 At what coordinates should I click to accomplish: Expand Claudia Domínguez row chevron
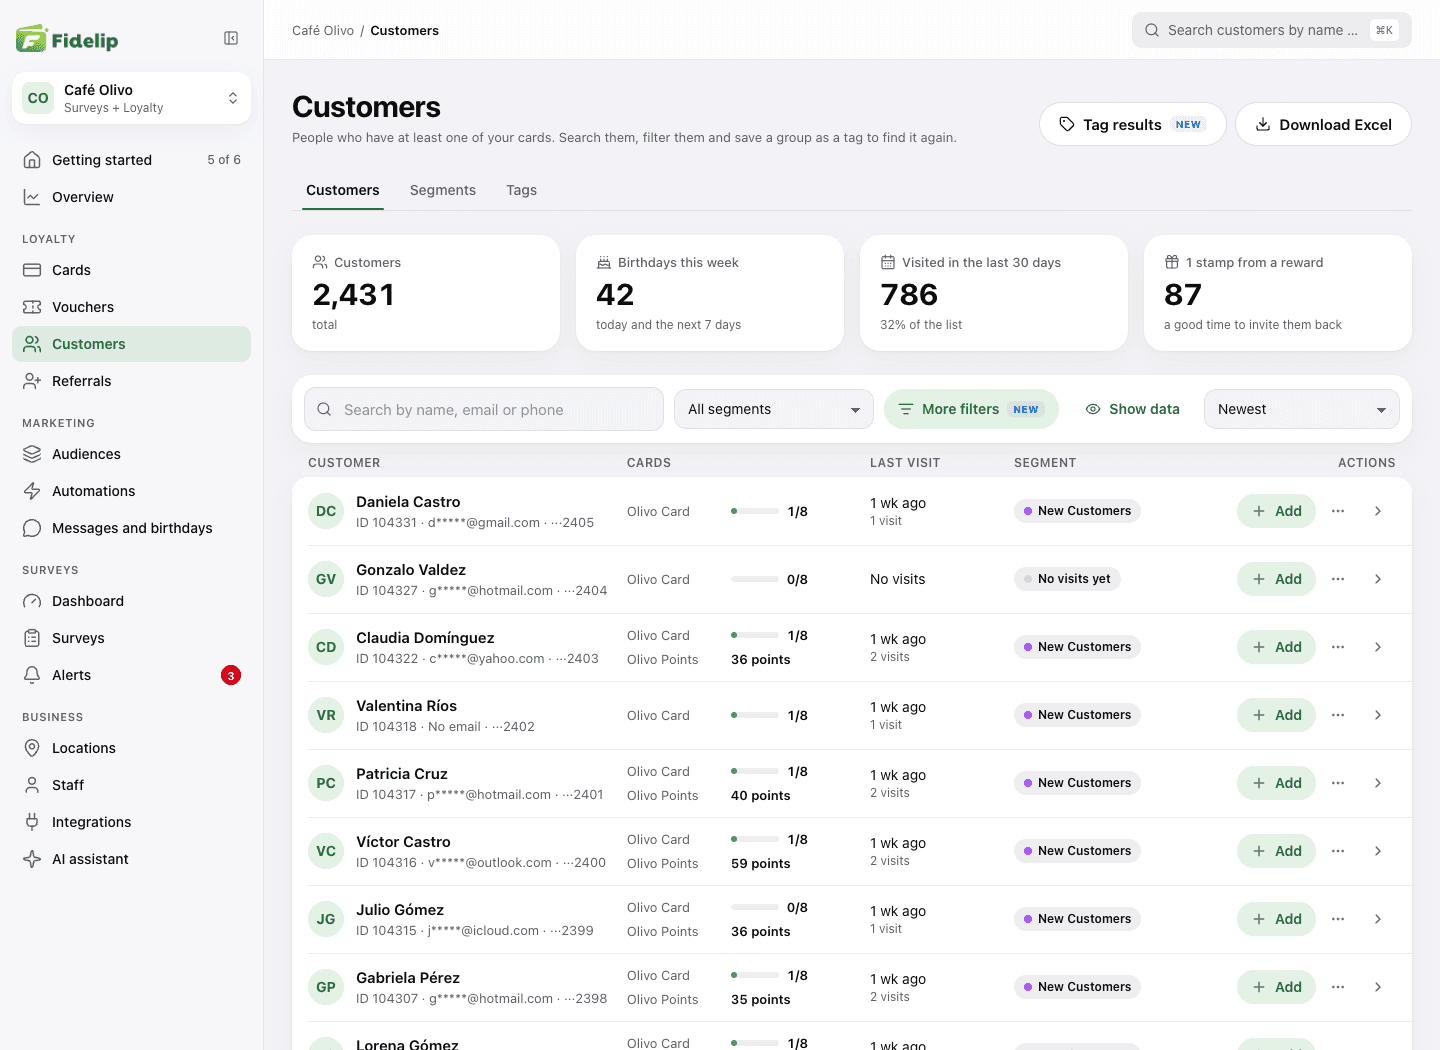[1378, 647]
